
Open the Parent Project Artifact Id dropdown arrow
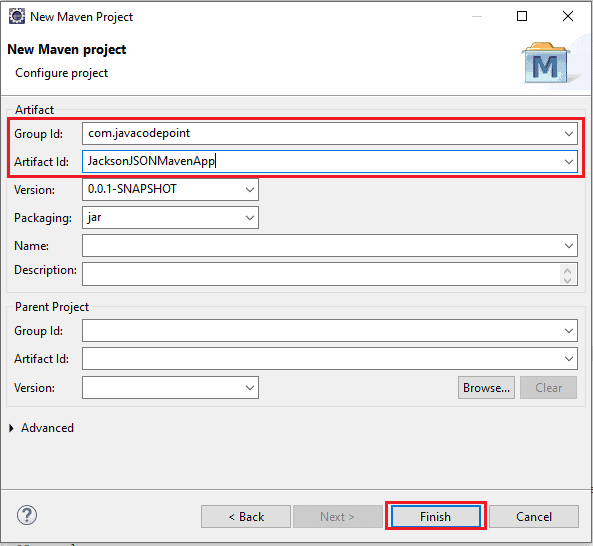(x=568, y=359)
